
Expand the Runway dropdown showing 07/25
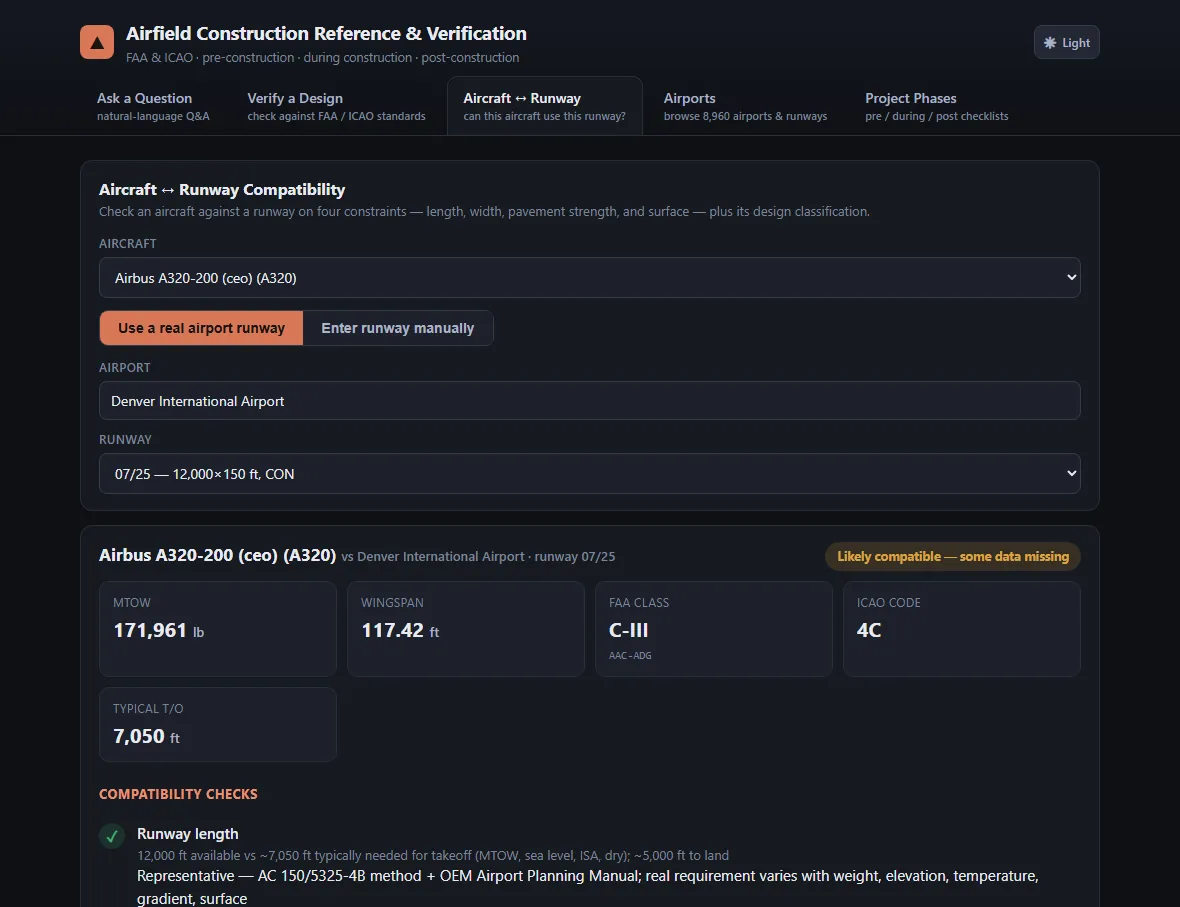590,473
